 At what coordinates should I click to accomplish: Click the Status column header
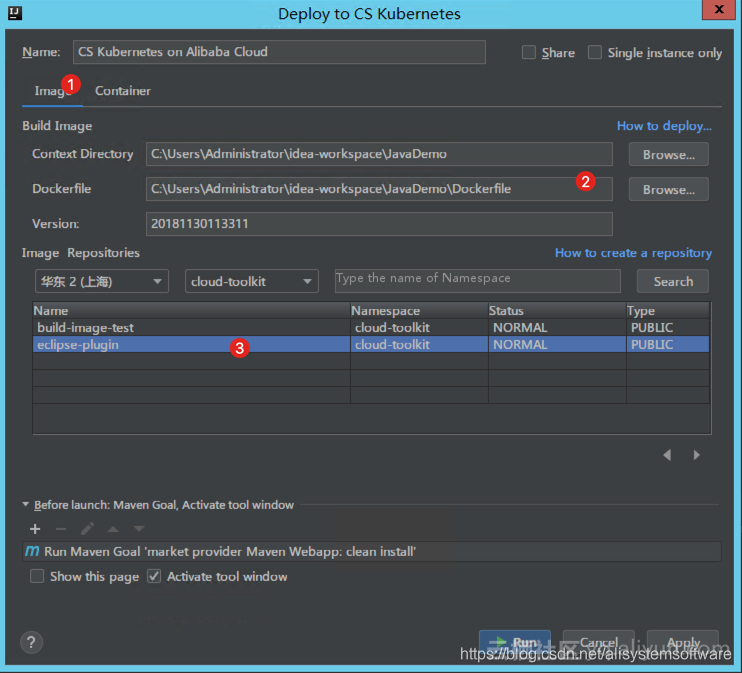557,310
